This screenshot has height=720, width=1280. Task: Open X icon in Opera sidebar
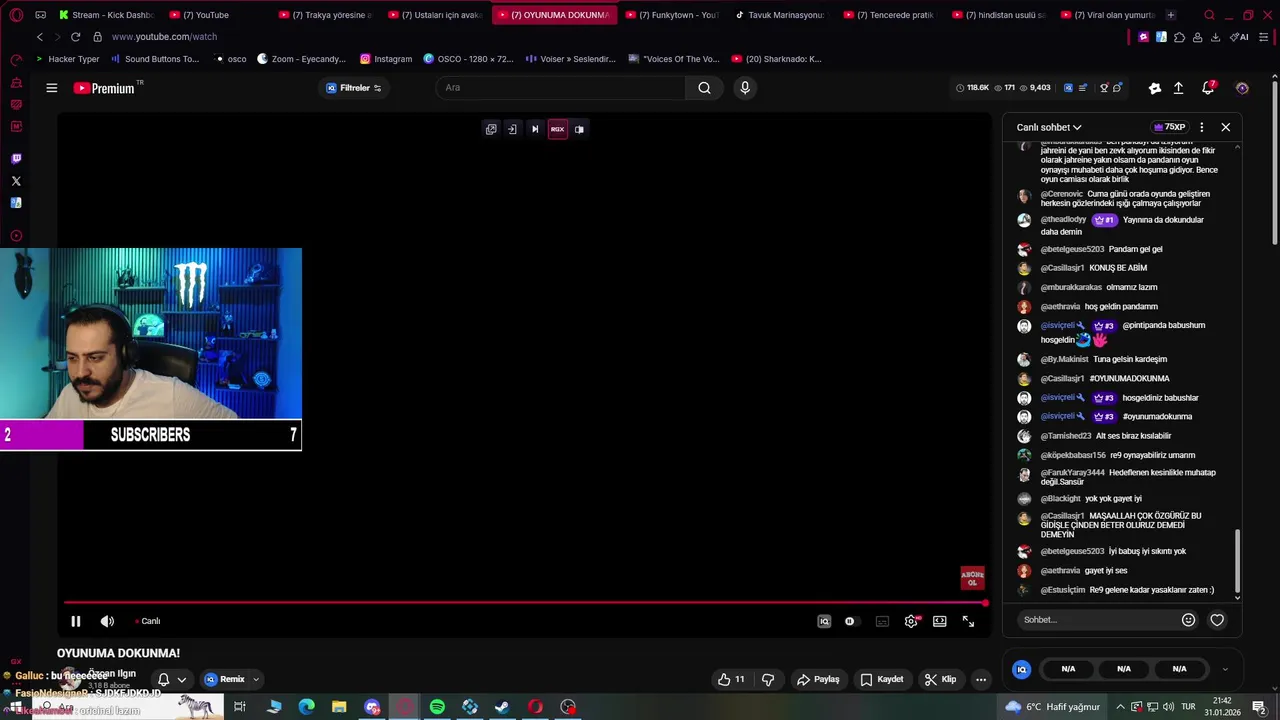point(16,181)
